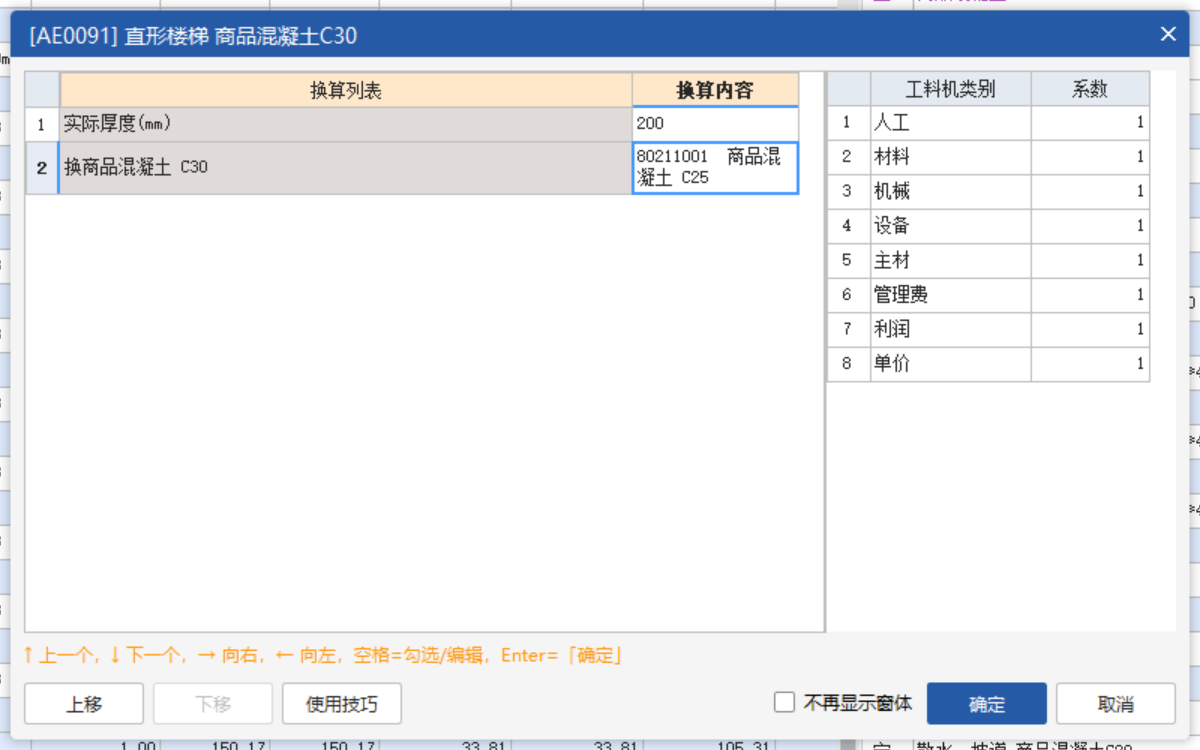Edit the coefficient for 单价
Image resolution: width=1200 pixels, height=750 pixels.
[x=1090, y=364]
